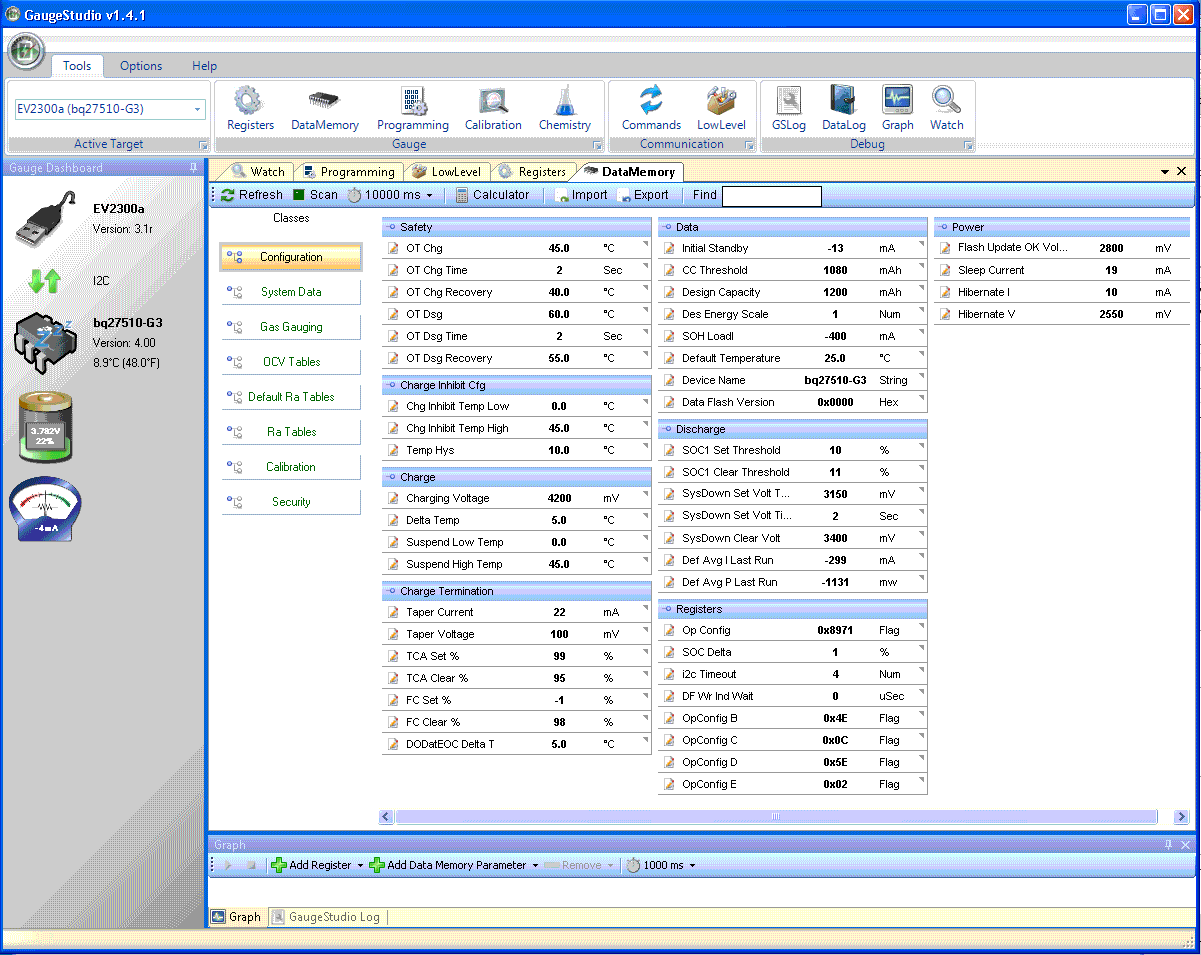Click the Refresh toolbar button
Viewport: 1201px width, 955px height.
click(252, 195)
